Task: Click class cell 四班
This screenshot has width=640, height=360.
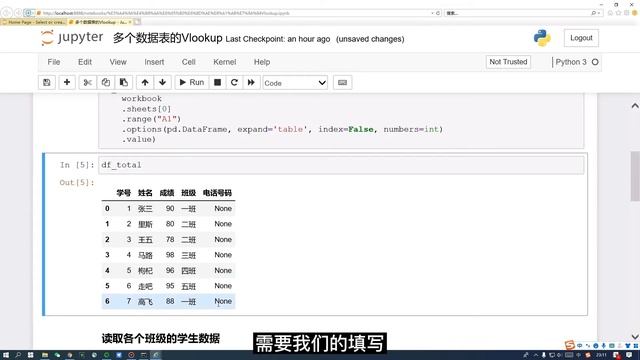Action: point(188,271)
